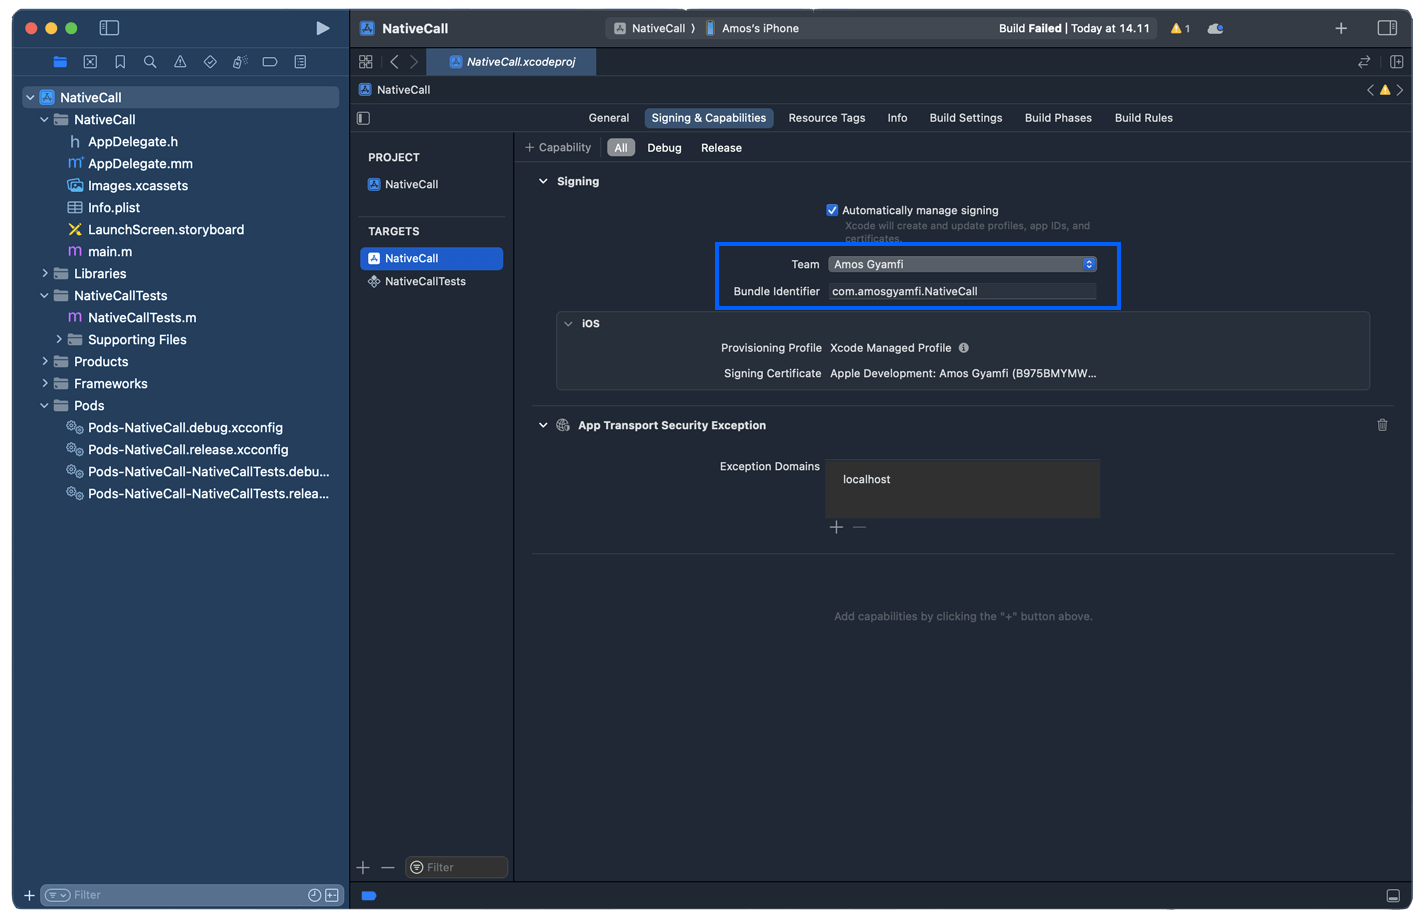Jump to previous issue arrow
Viewport: 1425px width, 924px height.
(1370, 90)
